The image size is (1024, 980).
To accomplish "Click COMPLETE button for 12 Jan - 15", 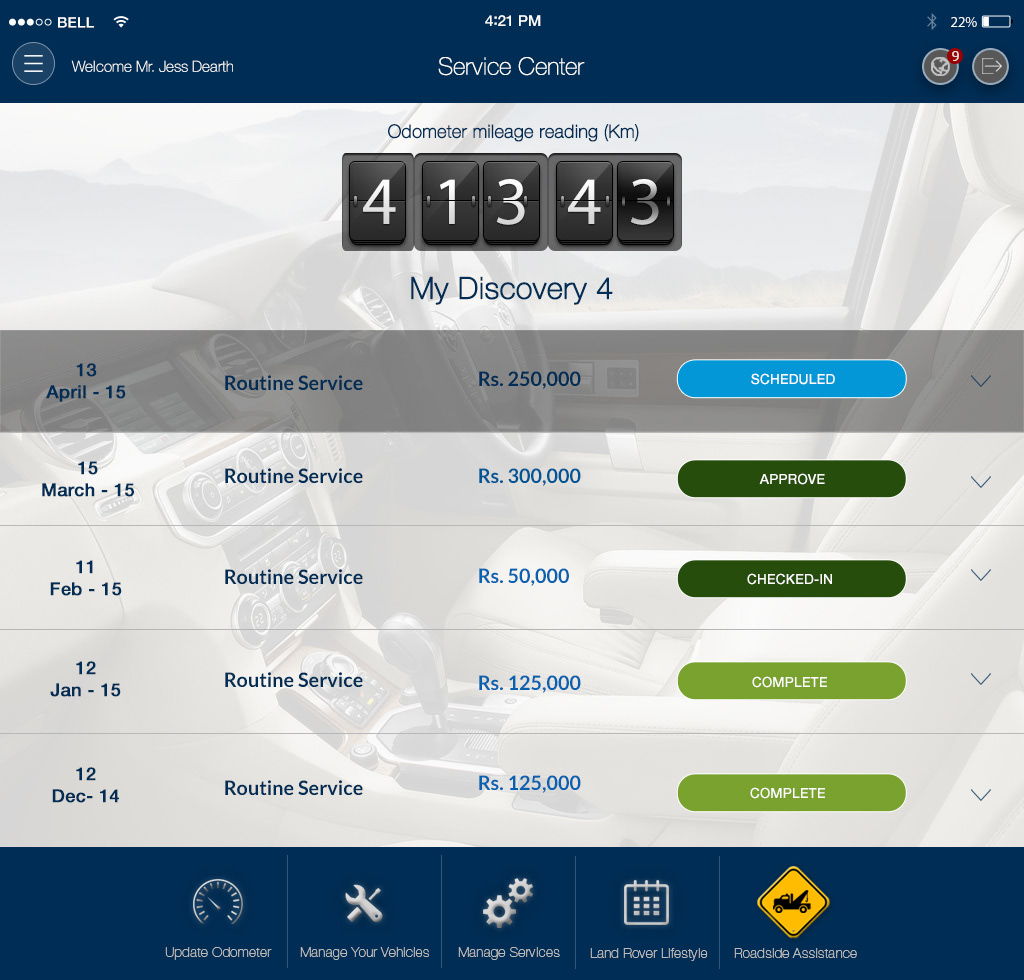I will pos(792,681).
